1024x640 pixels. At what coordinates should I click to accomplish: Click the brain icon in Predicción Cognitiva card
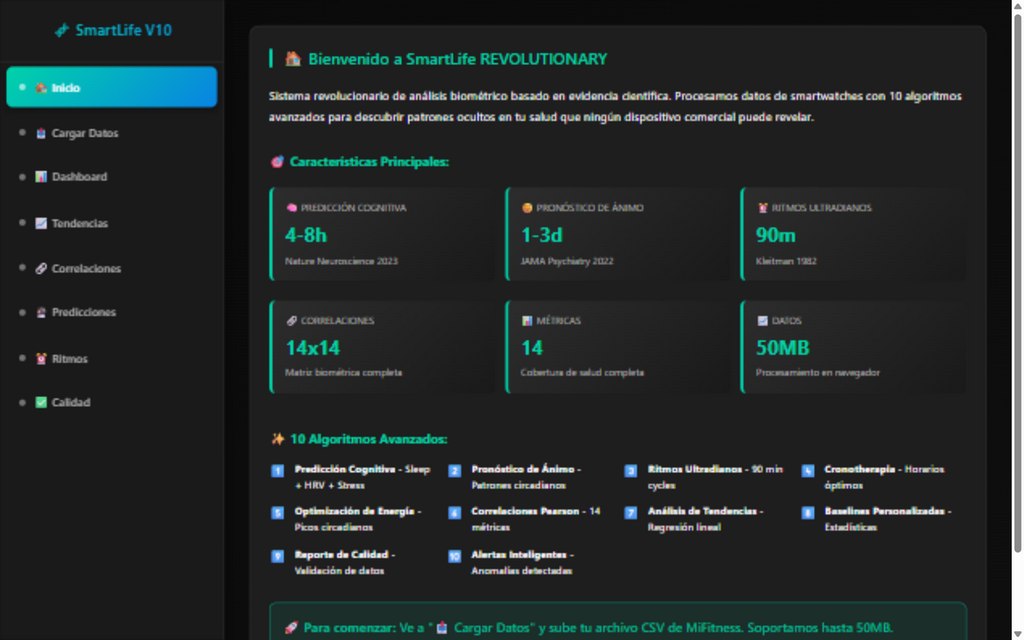point(291,208)
